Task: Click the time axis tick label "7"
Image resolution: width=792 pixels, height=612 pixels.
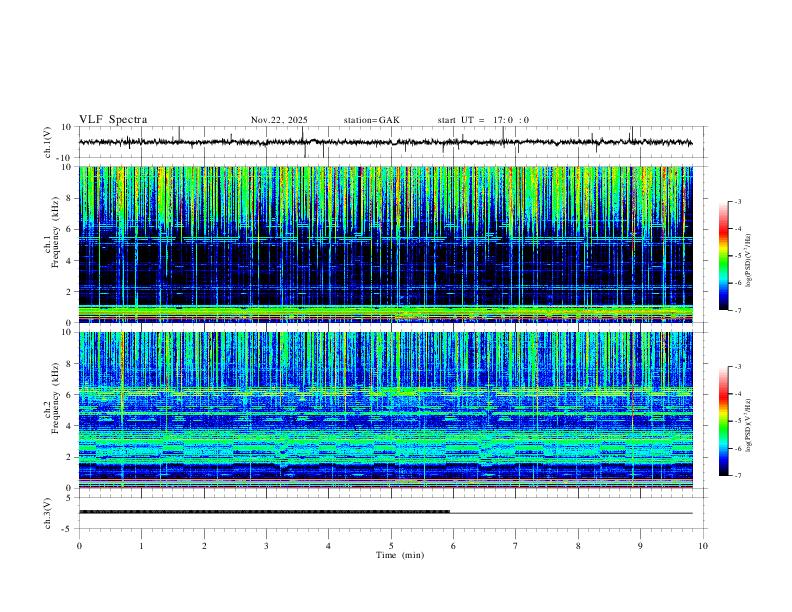Action: tap(516, 546)
